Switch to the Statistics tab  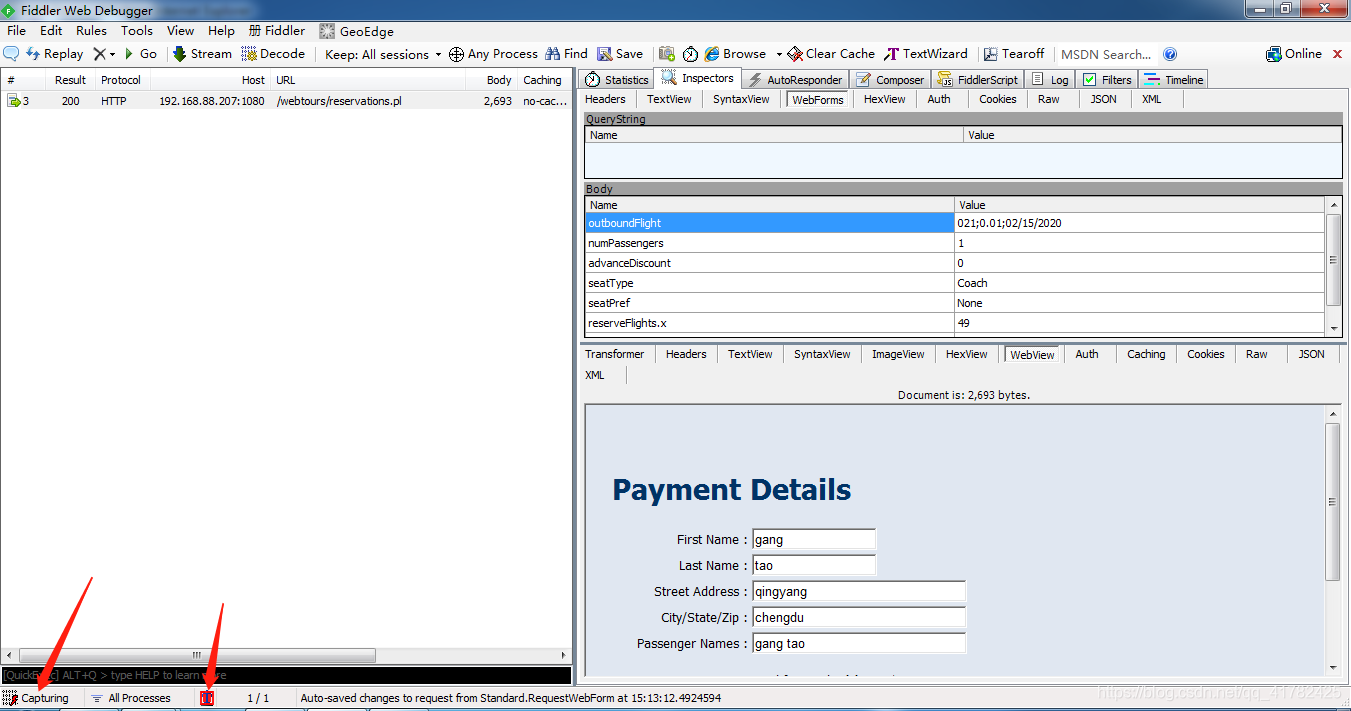tap(617, 80)
